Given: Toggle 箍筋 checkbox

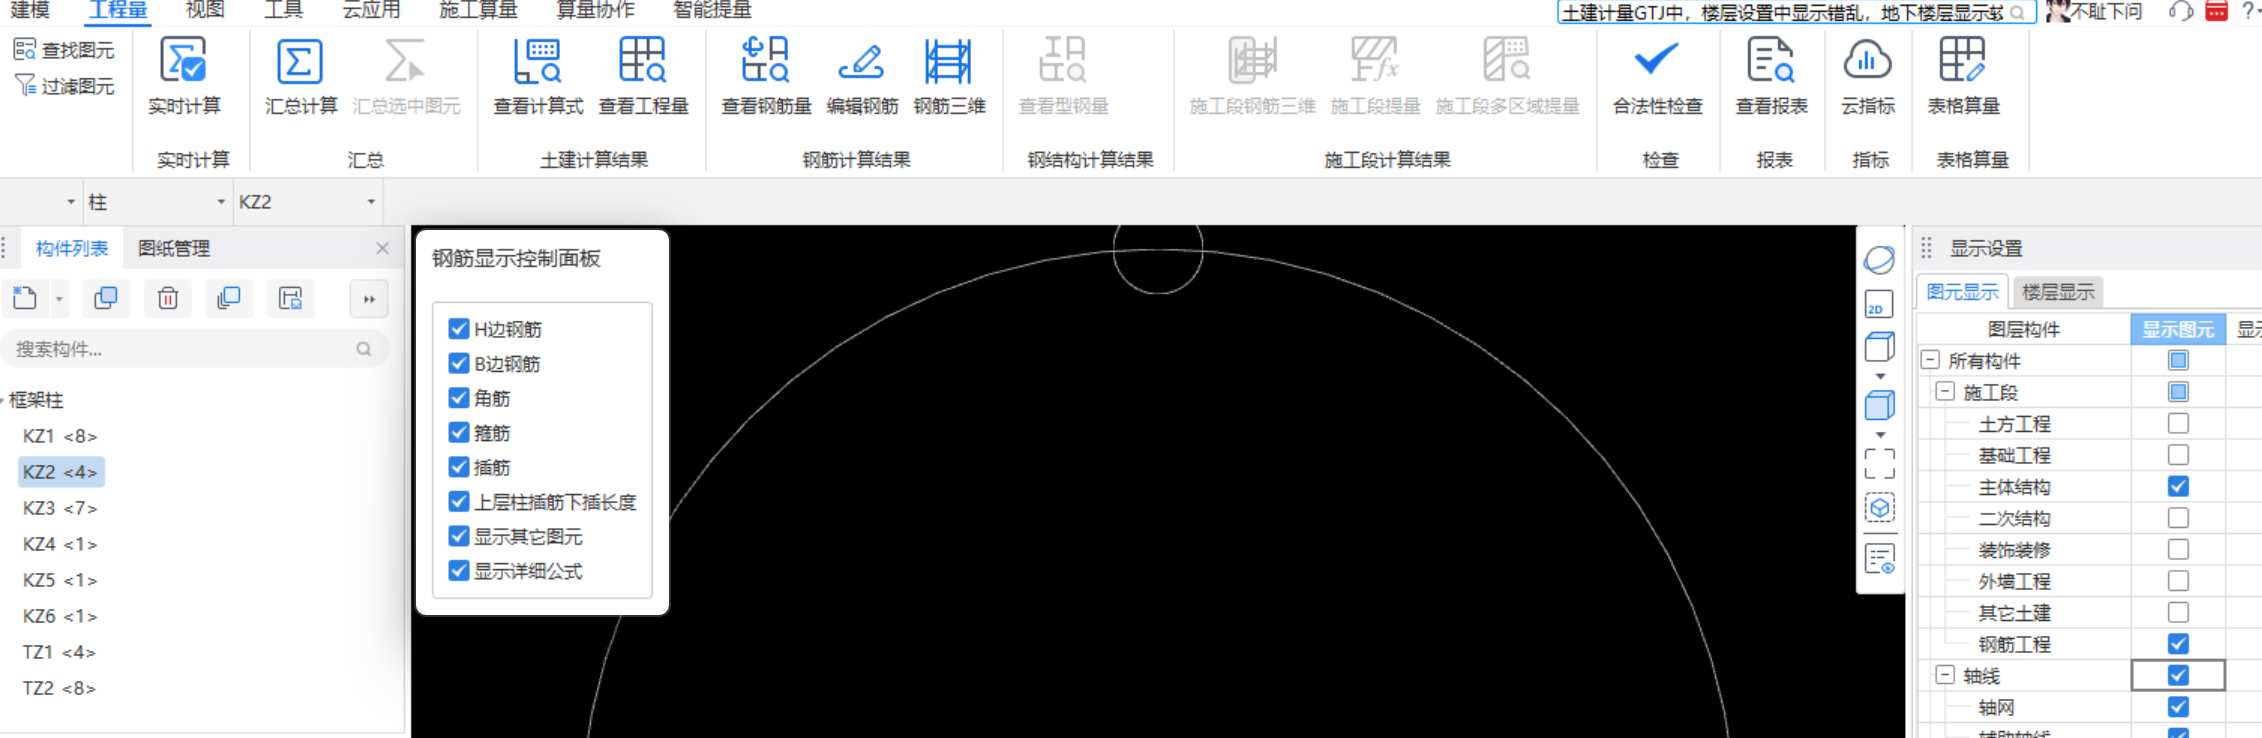Looking at the screenshot, I should tap(459, 432).
